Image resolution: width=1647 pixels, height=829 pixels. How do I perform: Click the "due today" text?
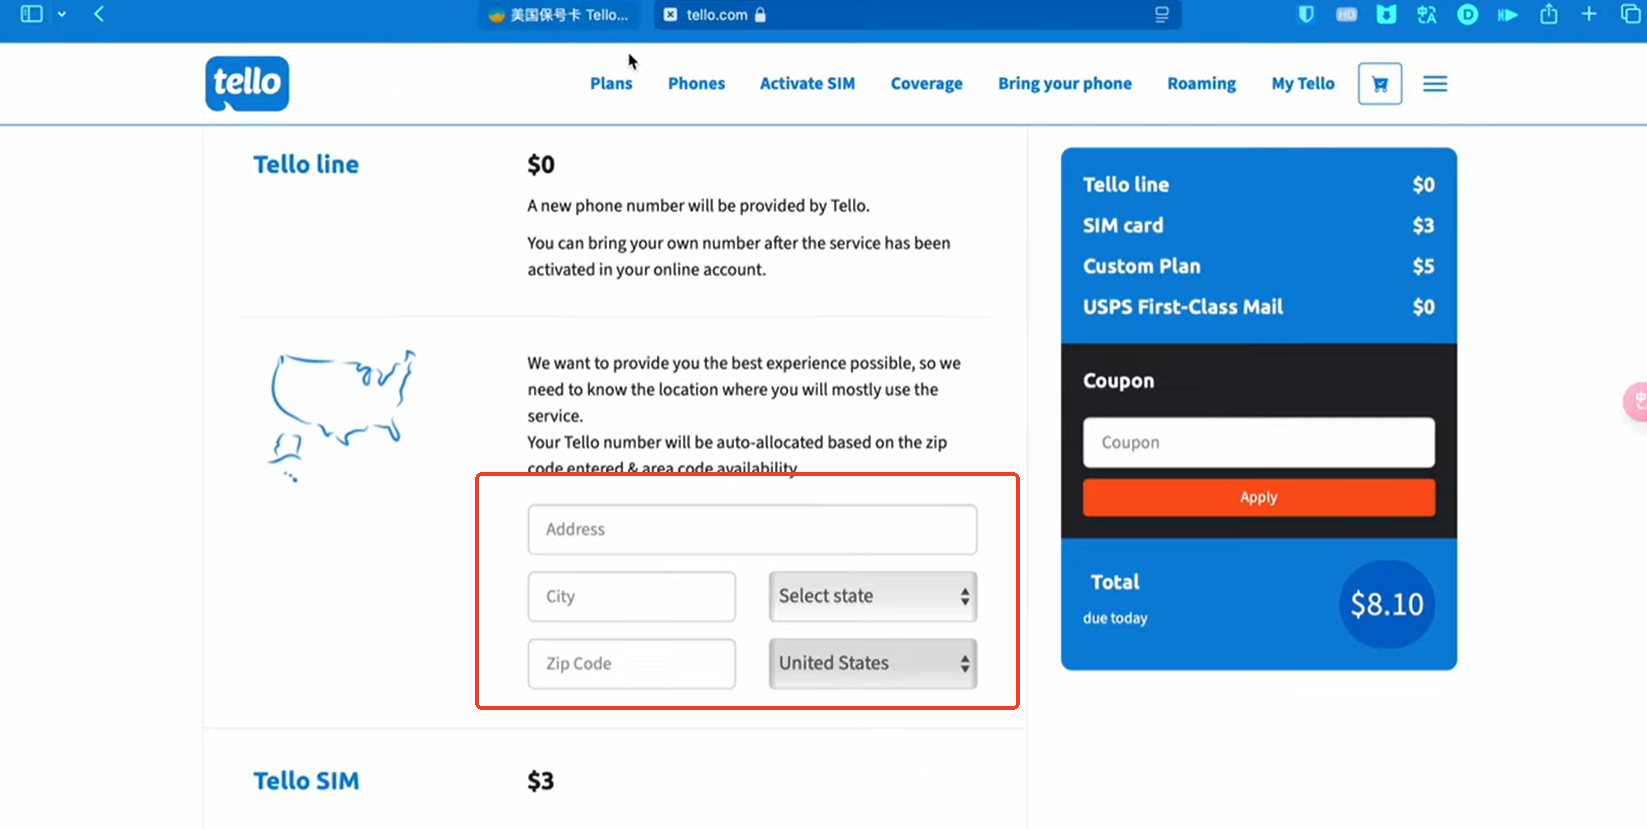click(1115, 618)
